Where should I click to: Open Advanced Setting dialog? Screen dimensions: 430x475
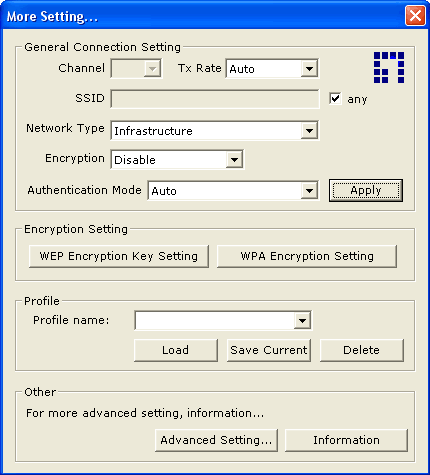tap(216, 440)
